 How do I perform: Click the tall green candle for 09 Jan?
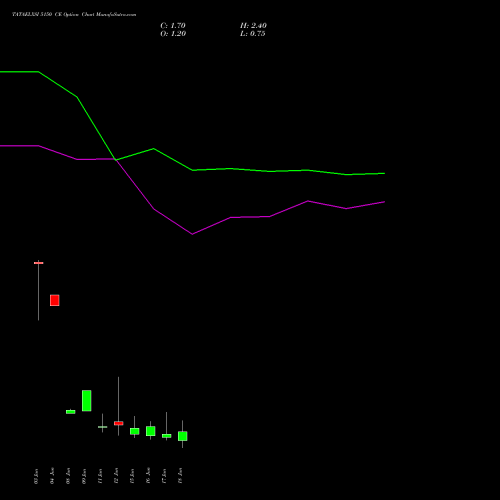tap(87, 401)
